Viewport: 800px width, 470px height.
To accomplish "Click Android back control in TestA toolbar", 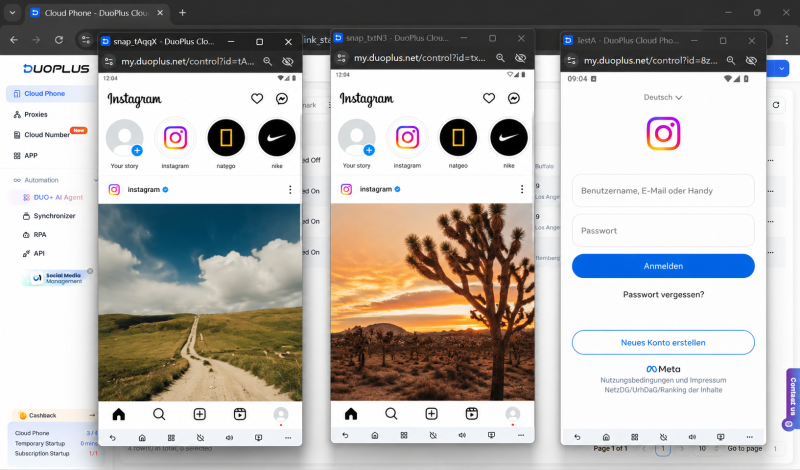I will coord(577,437).
